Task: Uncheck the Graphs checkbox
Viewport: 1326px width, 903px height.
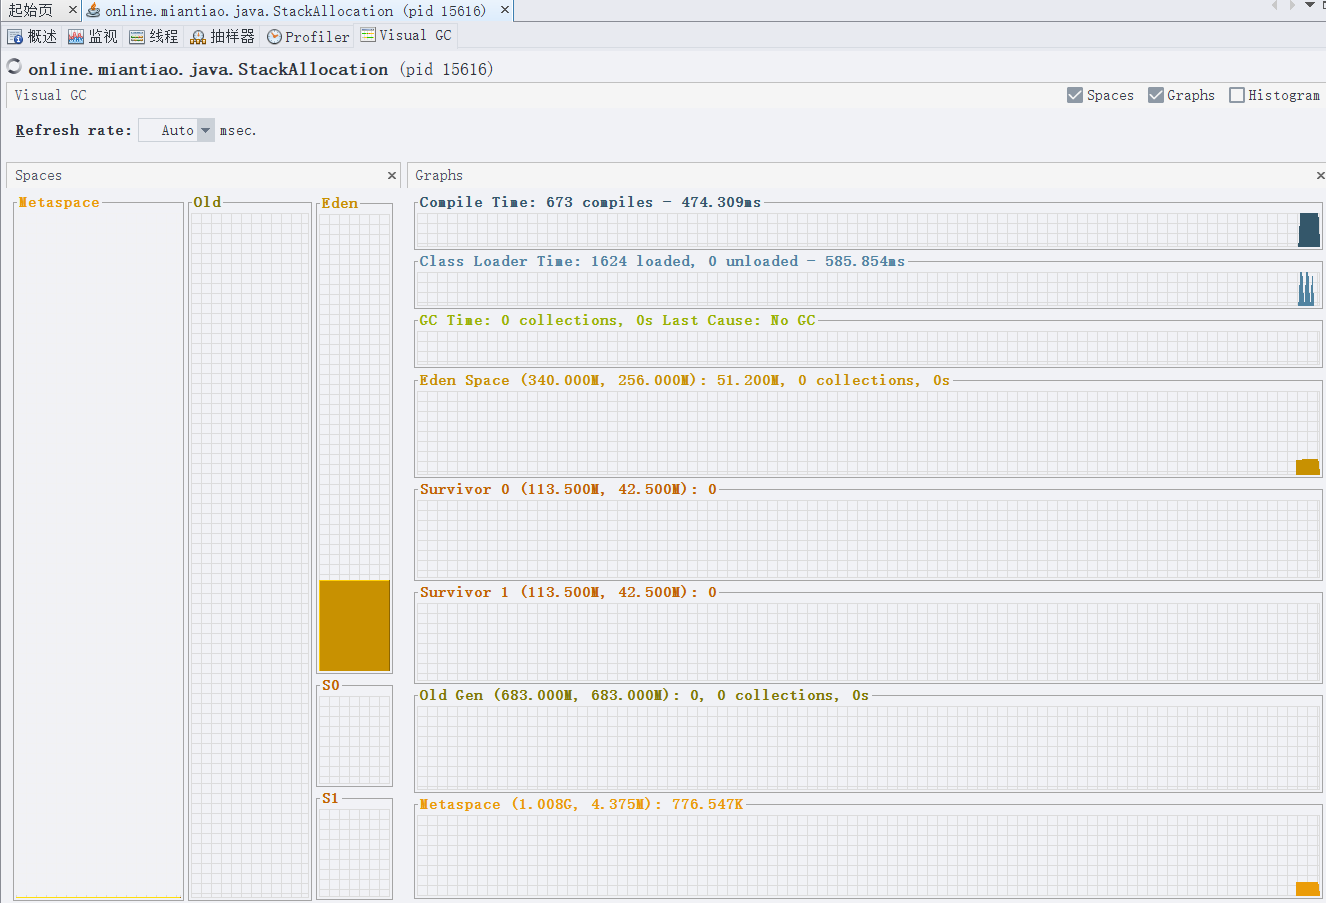Action: [1156, 95]
